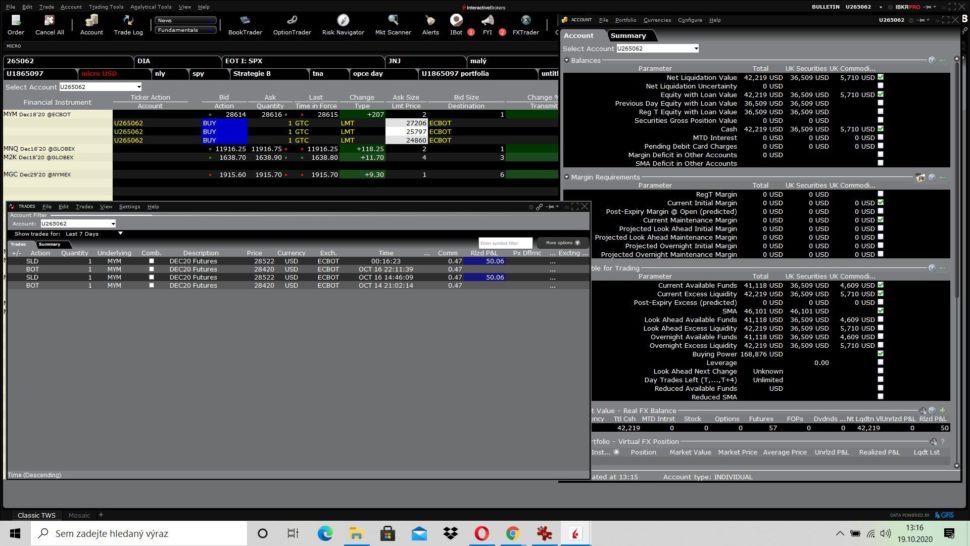Image resolution: width=970 pixels, height=546 pixels.
Task: Open the Fundamentals dropdown in toolbar
Action: click(x=186, y=30)
